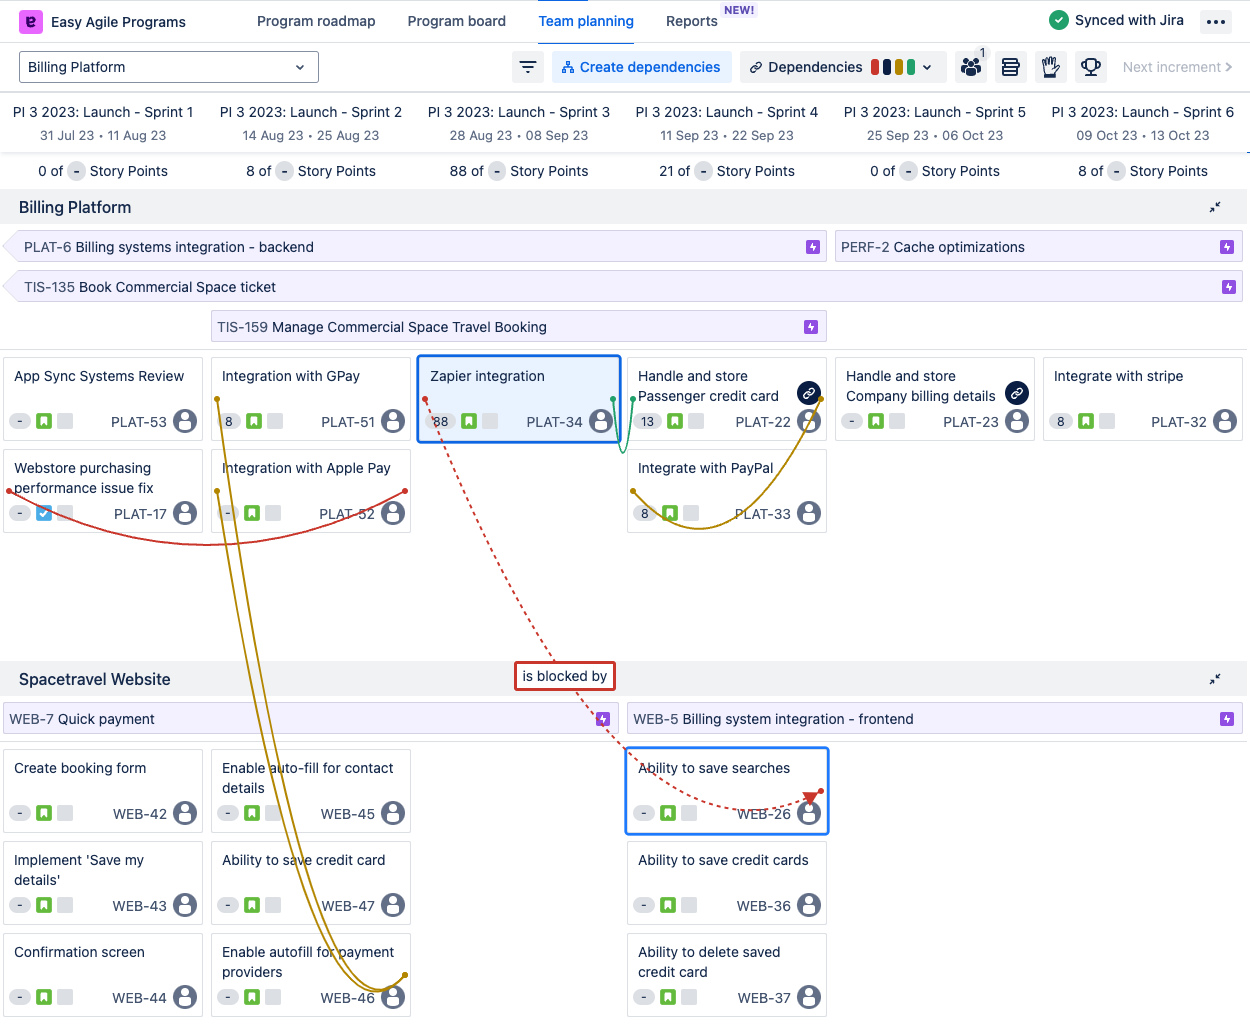Click the link icon on PLAT-22 card
The height and width of the screenshot is (1029, 1250).
coord(808,393)
